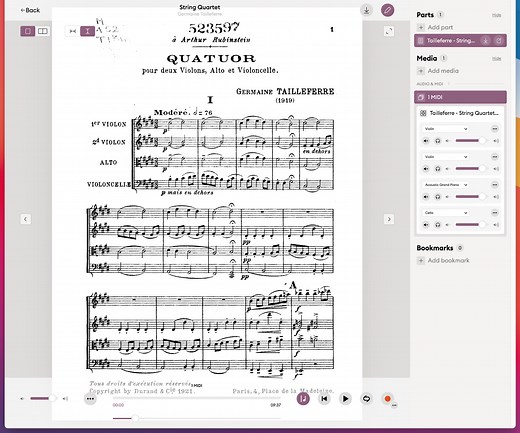Open player more options ellipsis

point(90,399)
